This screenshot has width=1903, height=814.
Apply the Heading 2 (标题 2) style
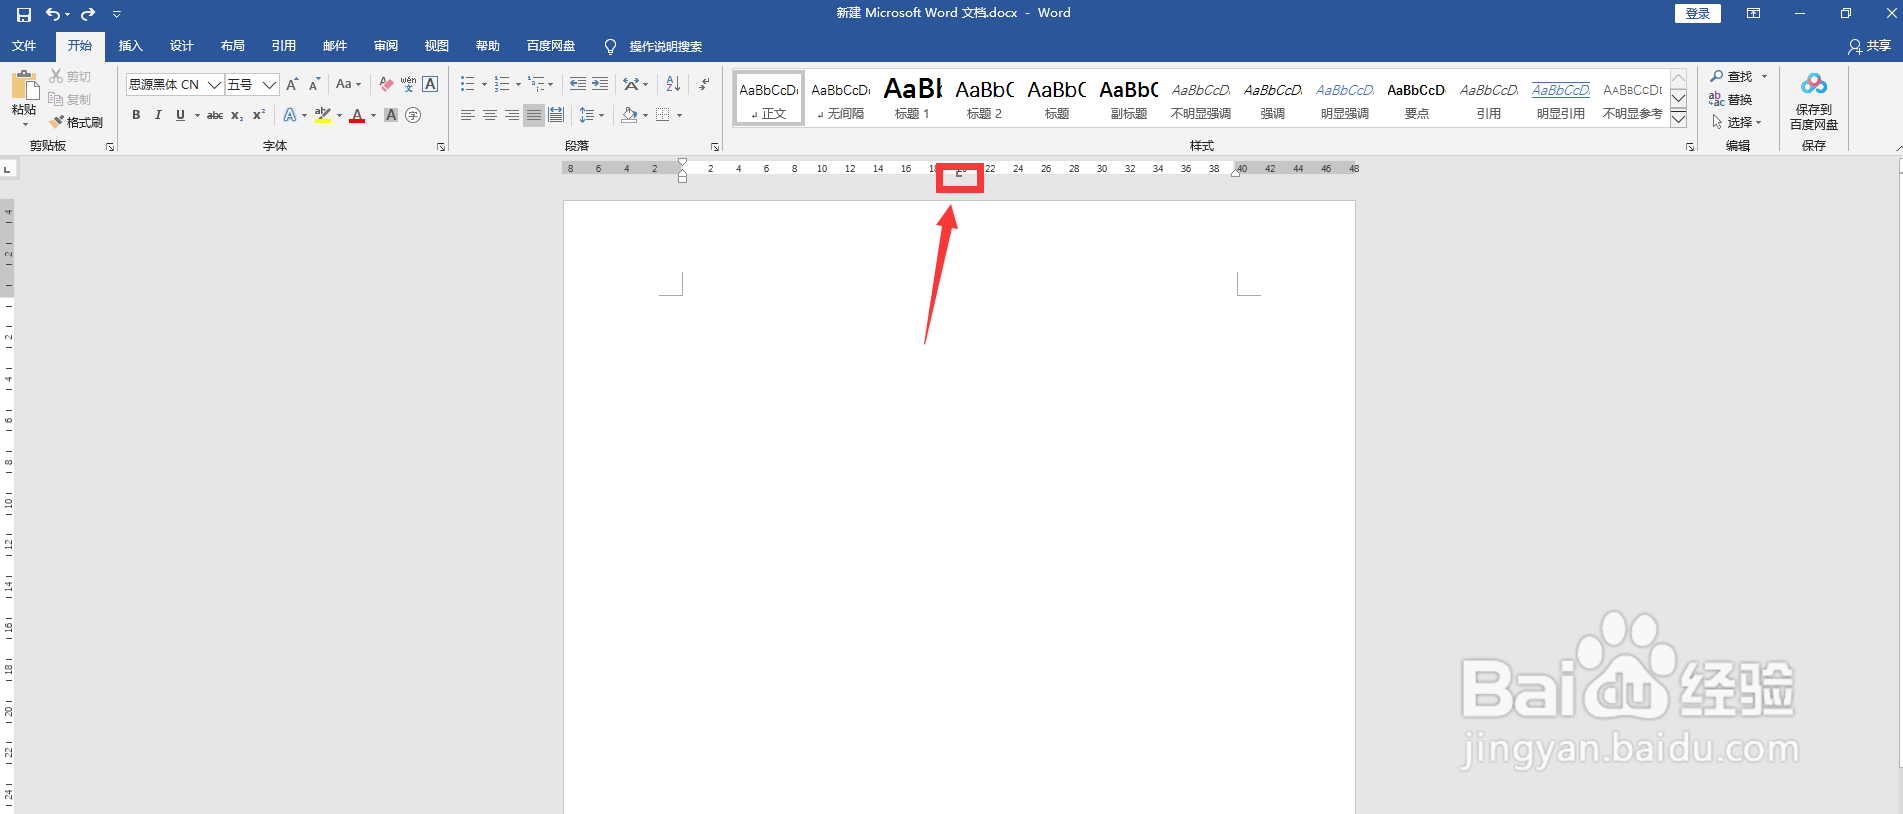[984, 98]
